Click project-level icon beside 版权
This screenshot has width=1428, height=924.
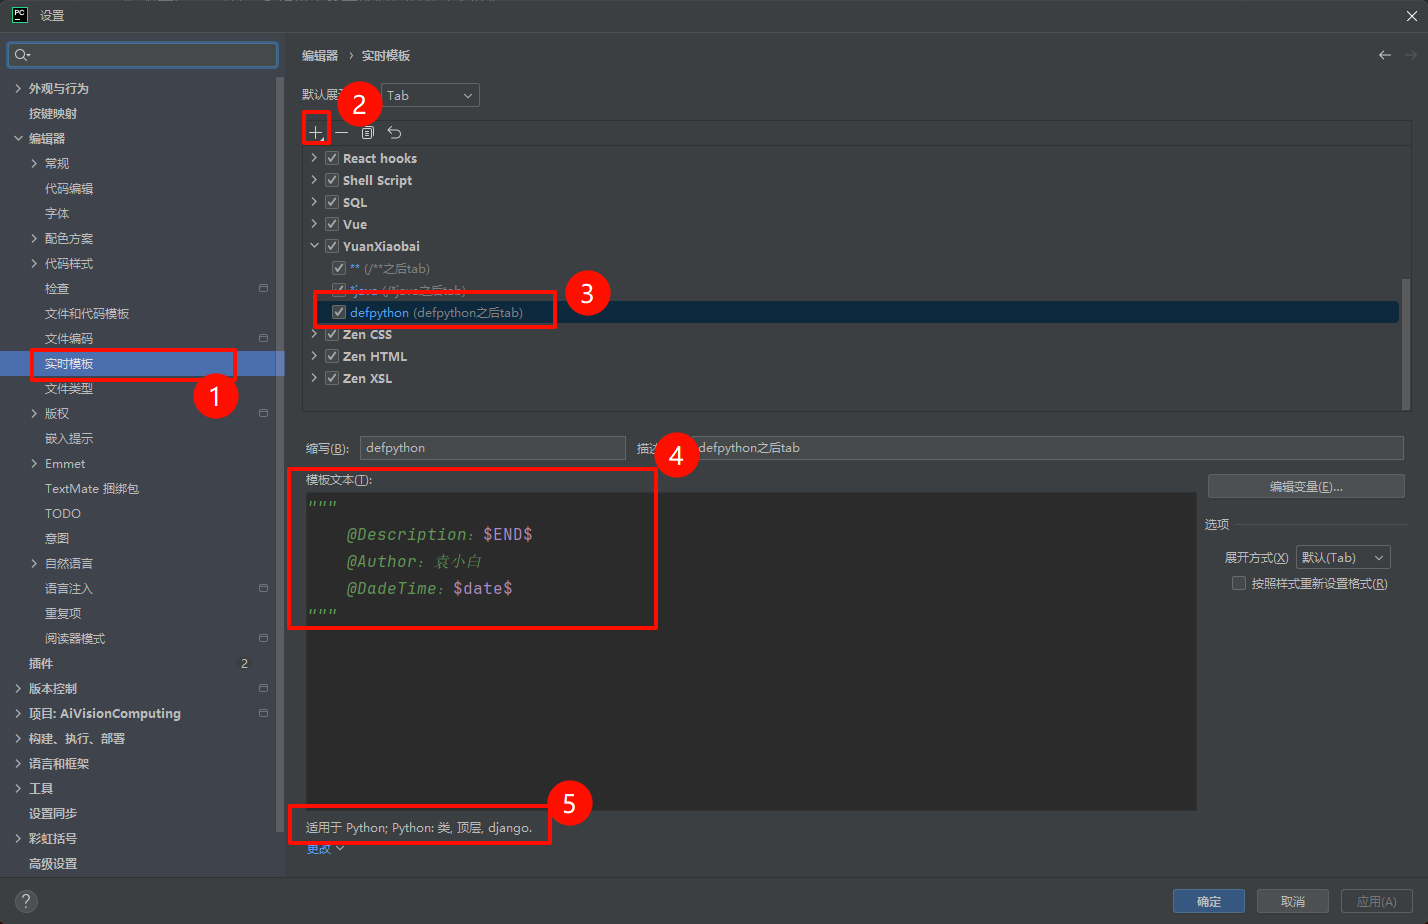[x=263, y=413]
